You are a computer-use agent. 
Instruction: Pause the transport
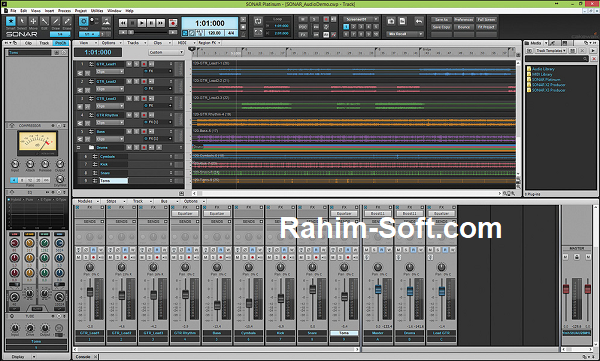tap(151, 23)
